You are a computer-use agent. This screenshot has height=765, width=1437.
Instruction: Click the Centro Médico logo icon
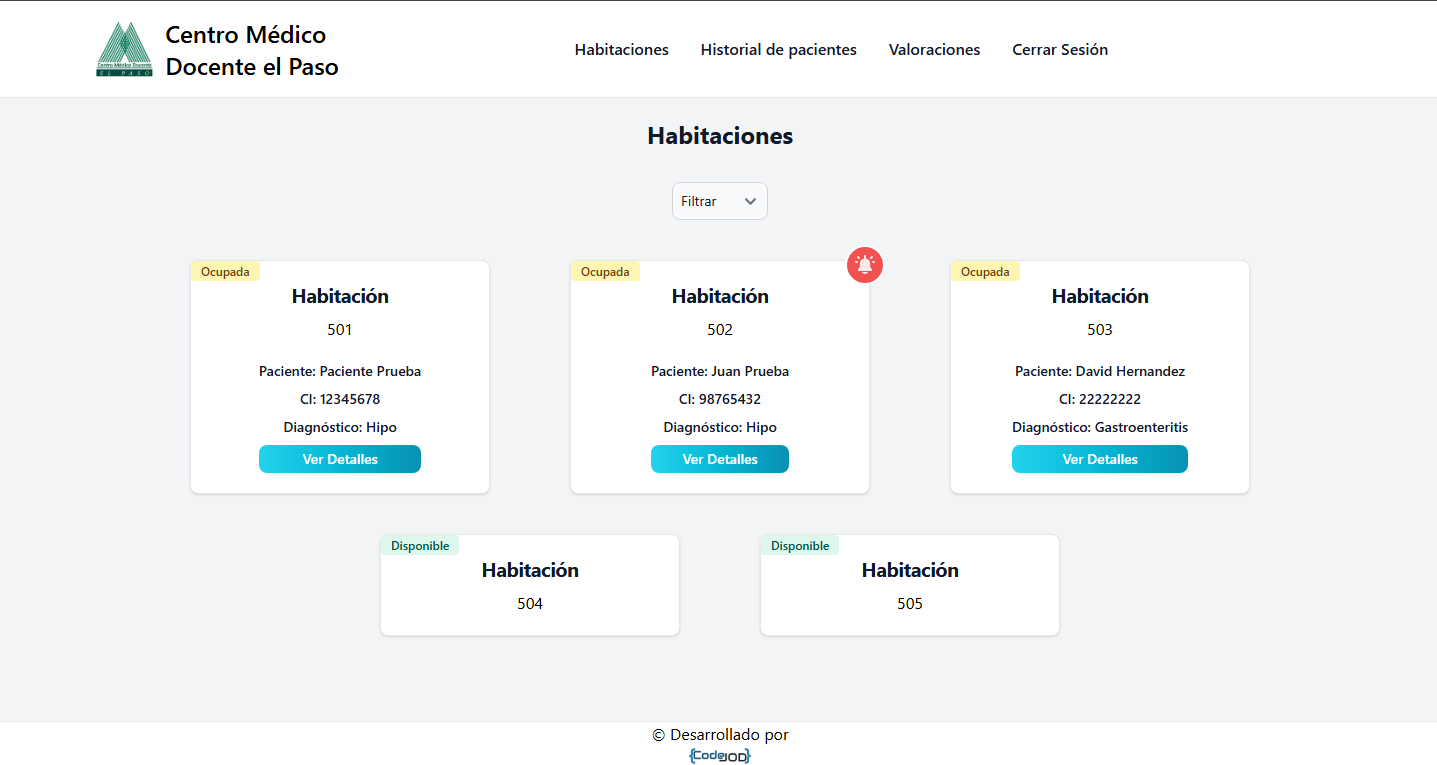point(124,50)
